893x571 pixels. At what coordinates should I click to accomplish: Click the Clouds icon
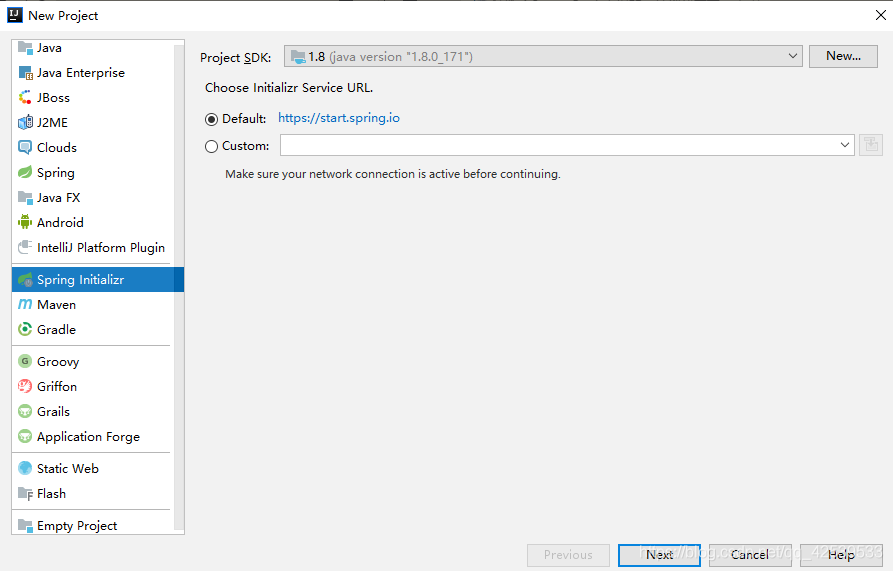[25, 147]
